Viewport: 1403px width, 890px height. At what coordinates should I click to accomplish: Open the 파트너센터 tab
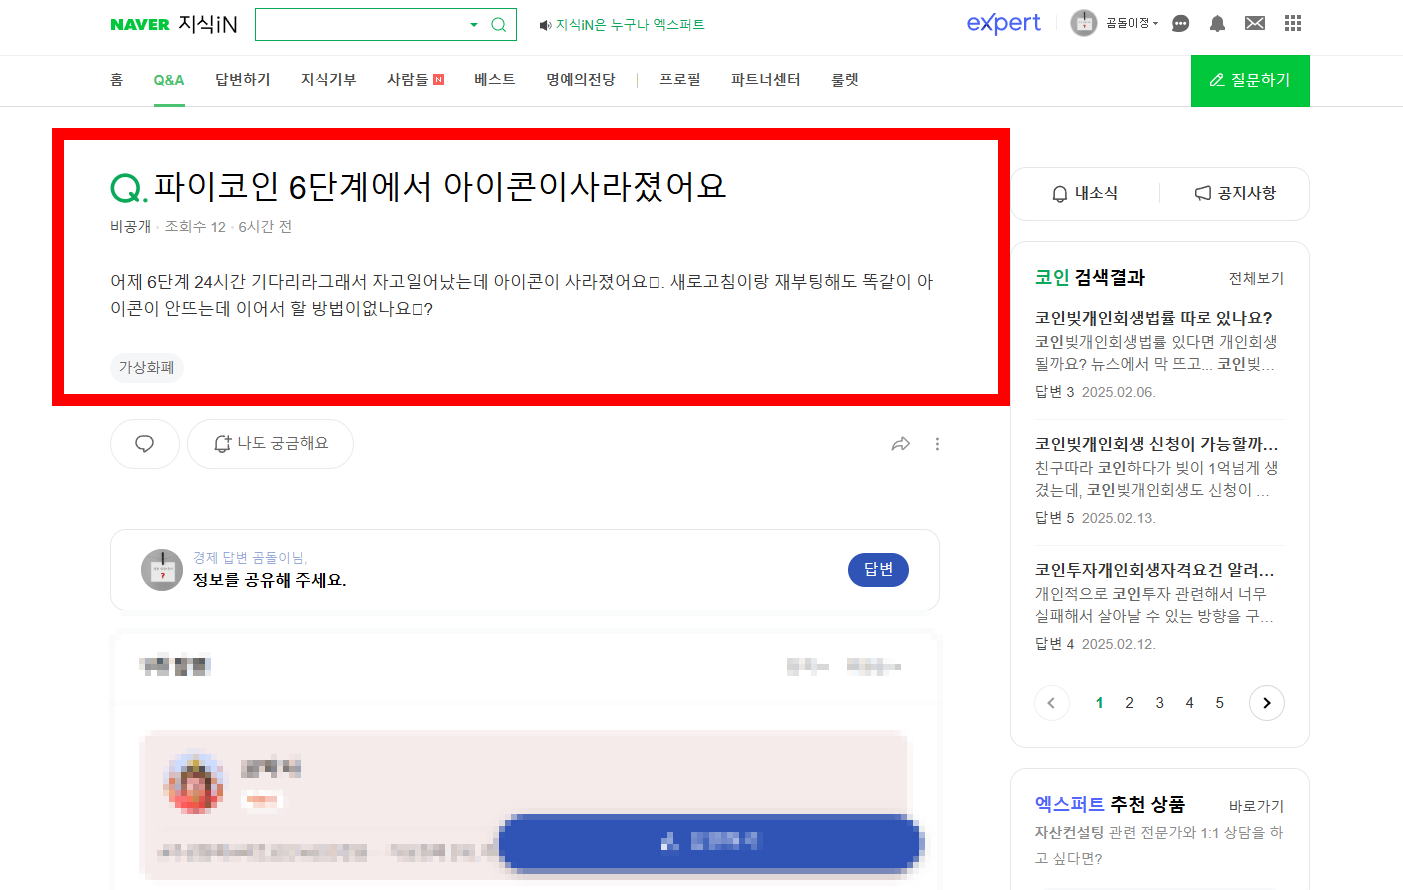[x=766, y=80]
